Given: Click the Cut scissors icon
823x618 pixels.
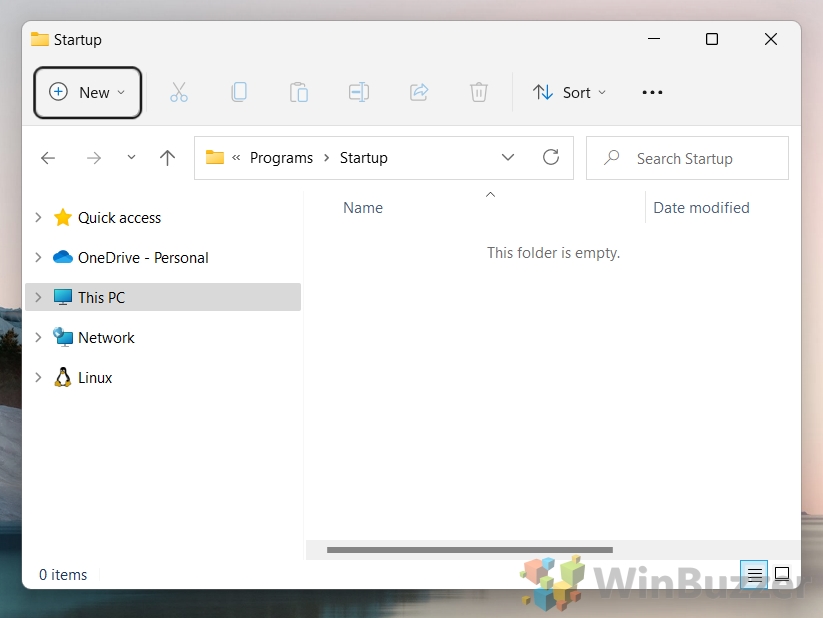Looking at the screenshot, I should 179,92.
